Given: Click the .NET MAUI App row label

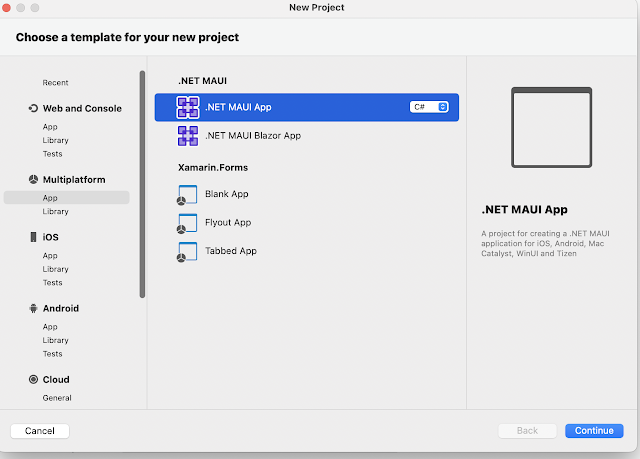Looking at the screenshot, I should pos(238,107).
